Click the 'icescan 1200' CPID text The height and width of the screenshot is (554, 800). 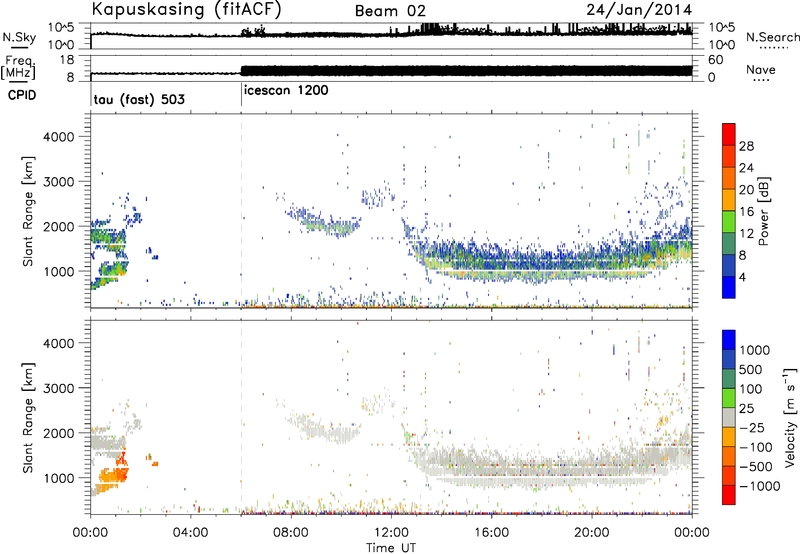[286, 90]
